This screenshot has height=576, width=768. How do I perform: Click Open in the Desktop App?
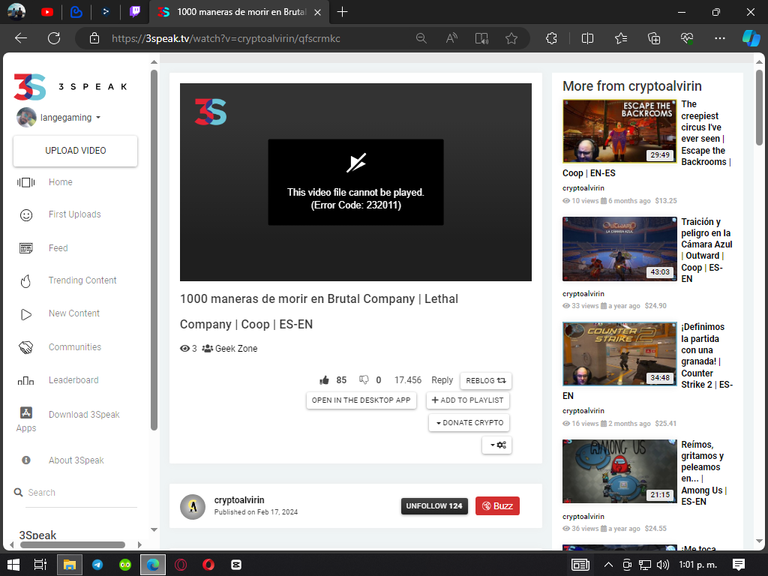coord(361,400)
